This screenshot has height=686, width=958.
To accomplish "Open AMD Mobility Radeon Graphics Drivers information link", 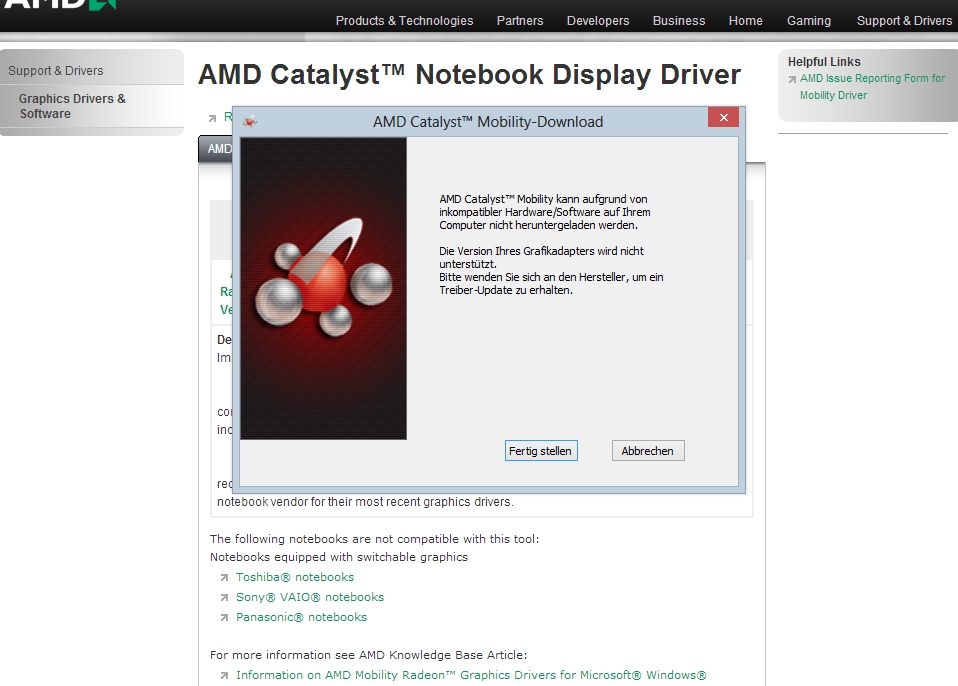I will [x=471, y=675].
